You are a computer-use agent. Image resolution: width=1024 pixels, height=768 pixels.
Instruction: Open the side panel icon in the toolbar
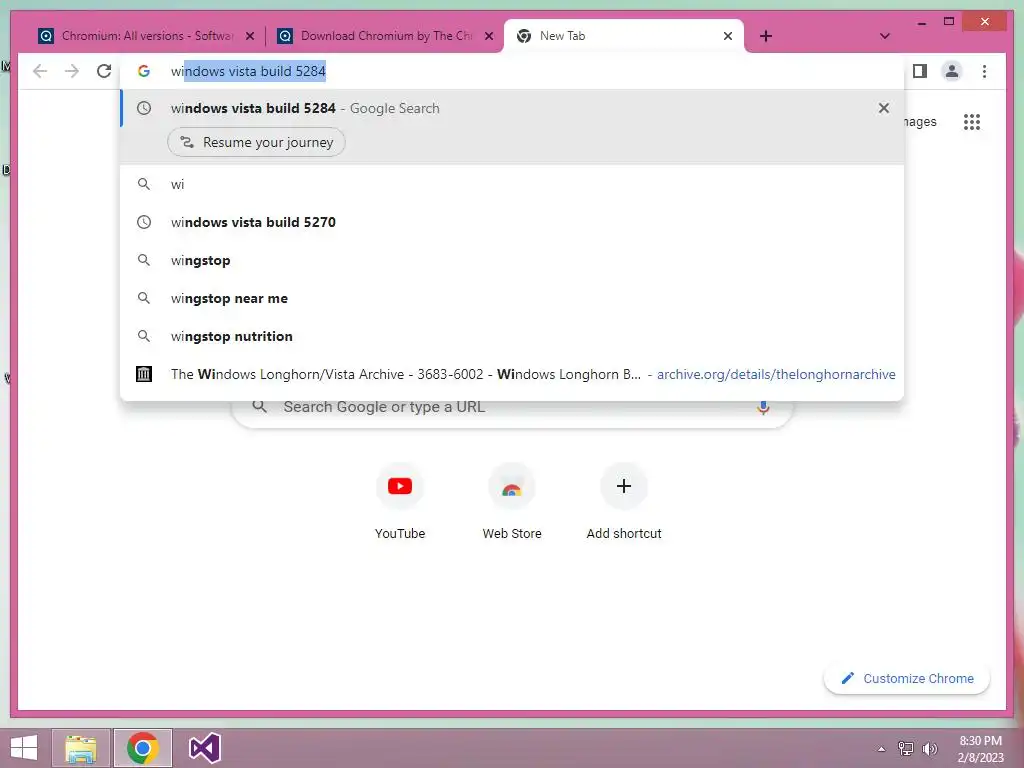click(x=920, y=71)
